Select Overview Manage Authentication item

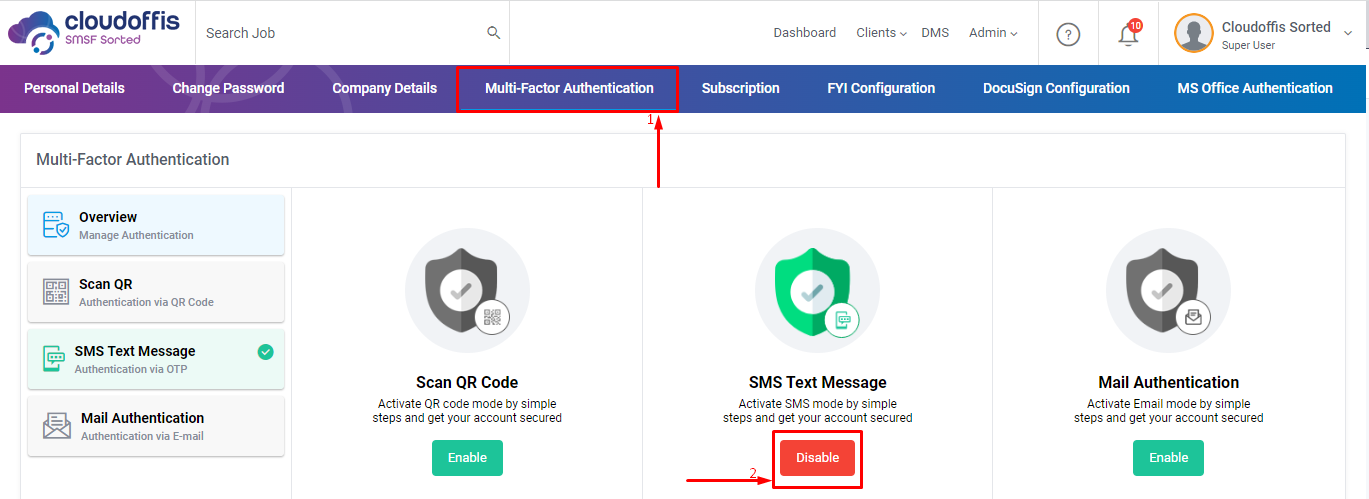pyautogui.click(x=156, y=225)
